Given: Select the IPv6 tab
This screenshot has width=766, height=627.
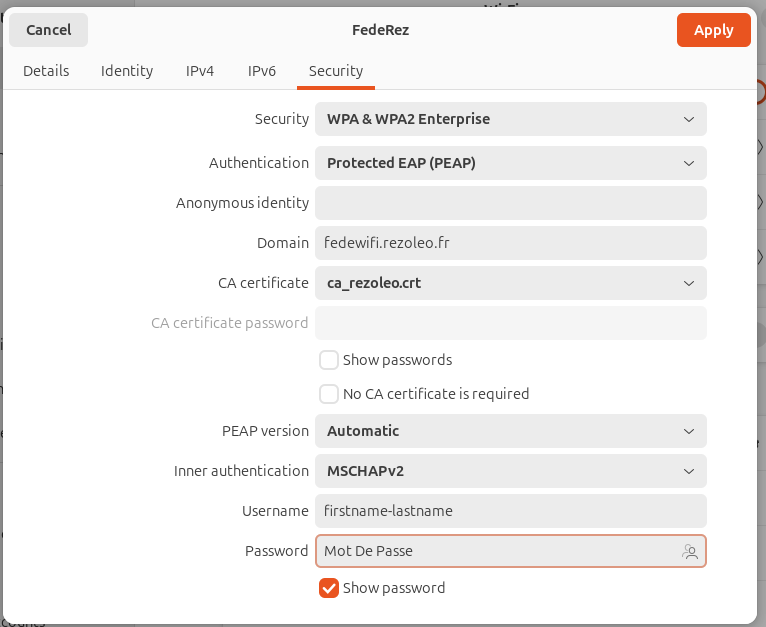Looking at the screenshot, I should click(262, 71).
